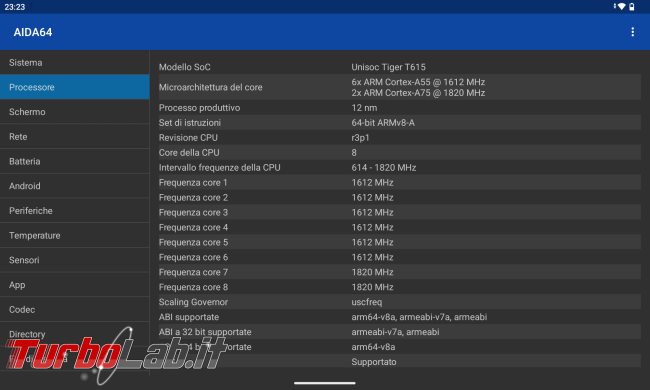Screen dimensions: 650x390
Task: Tap the clock showing 23:23
Action: [15, 7]
